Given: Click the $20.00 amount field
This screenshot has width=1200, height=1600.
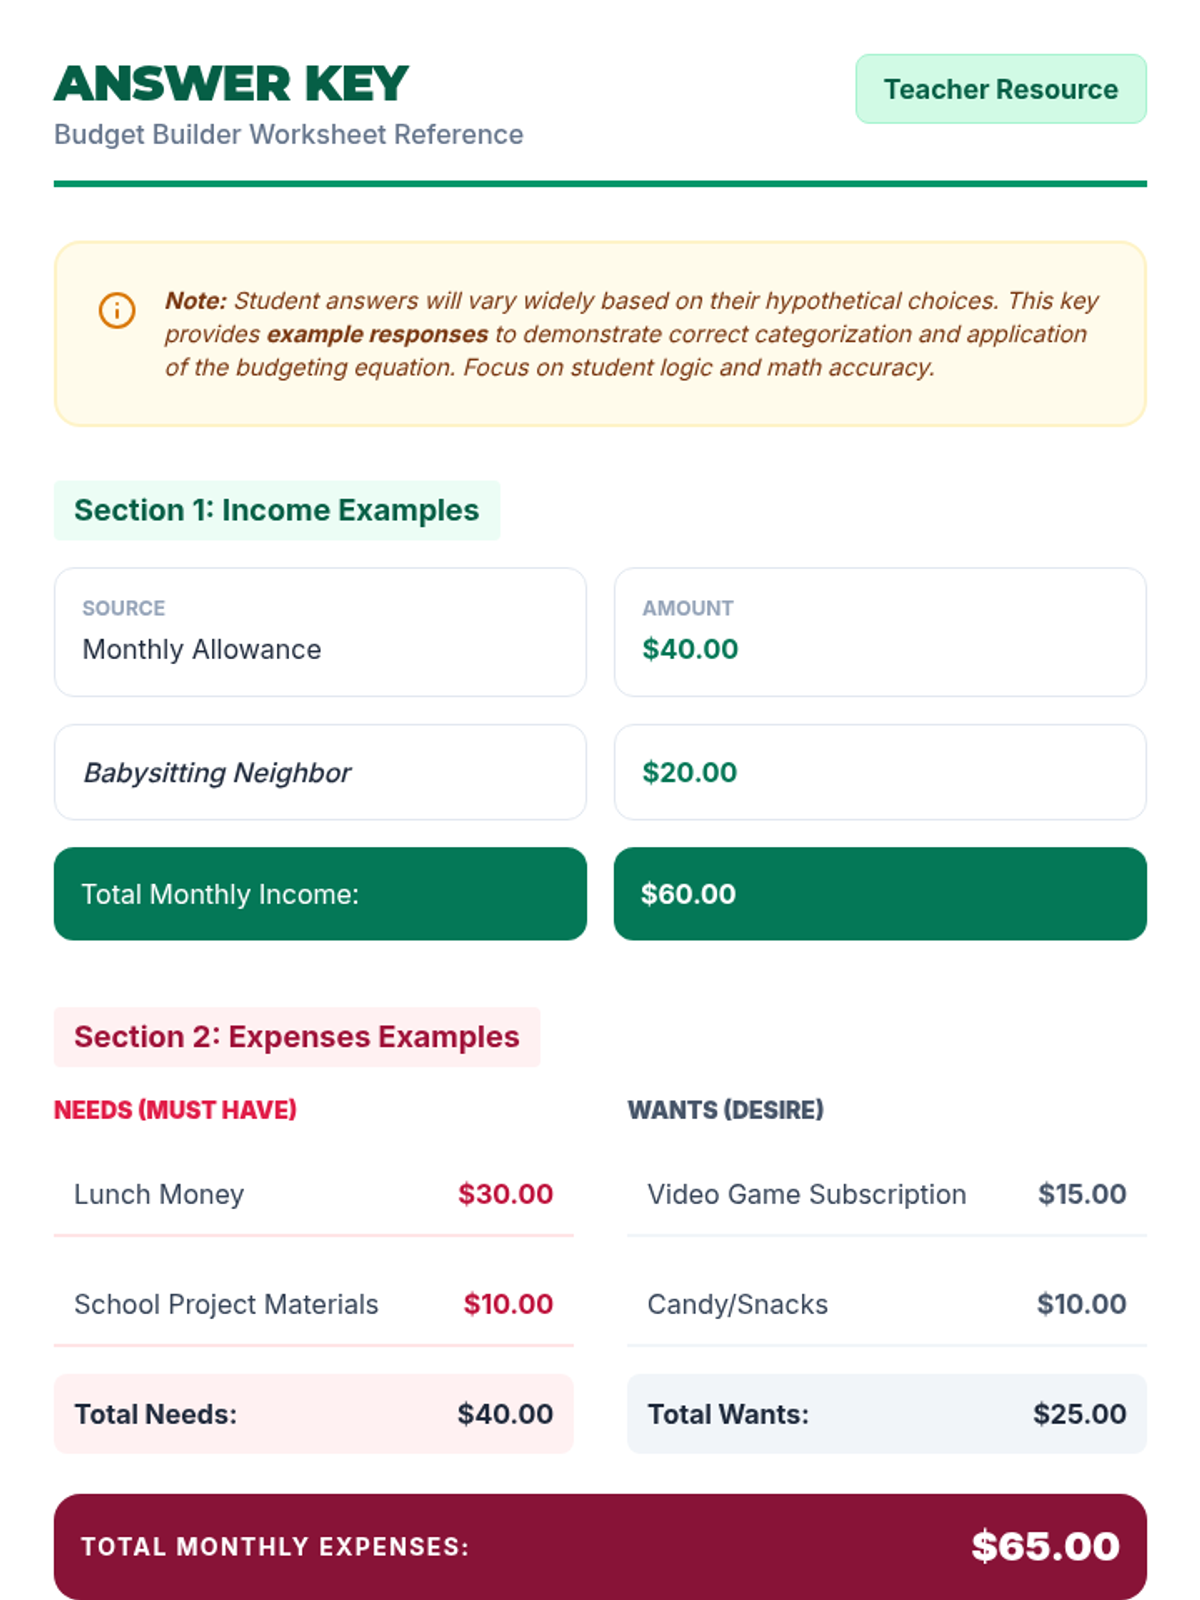Looking at the screenshot, I should 879,772.
